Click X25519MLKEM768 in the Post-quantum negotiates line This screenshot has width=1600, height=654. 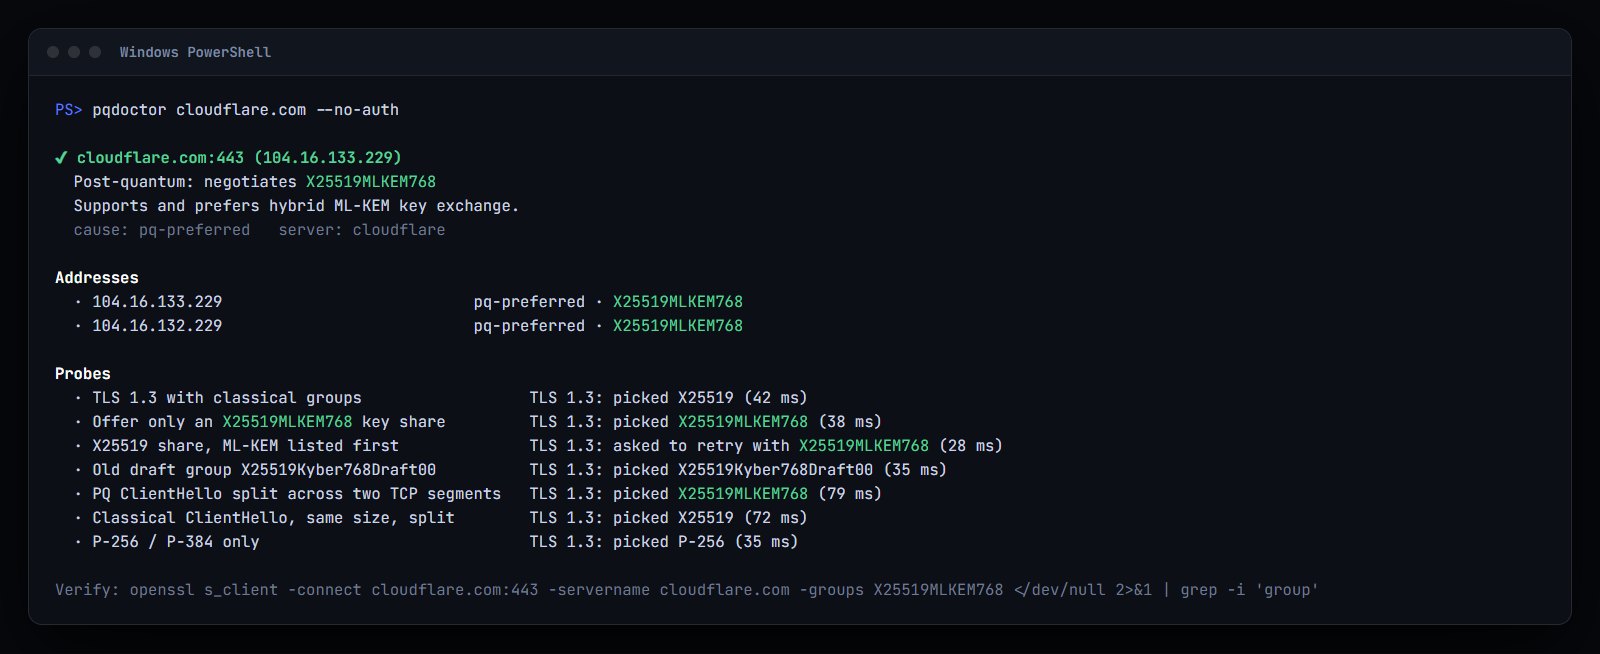[371, 182]
